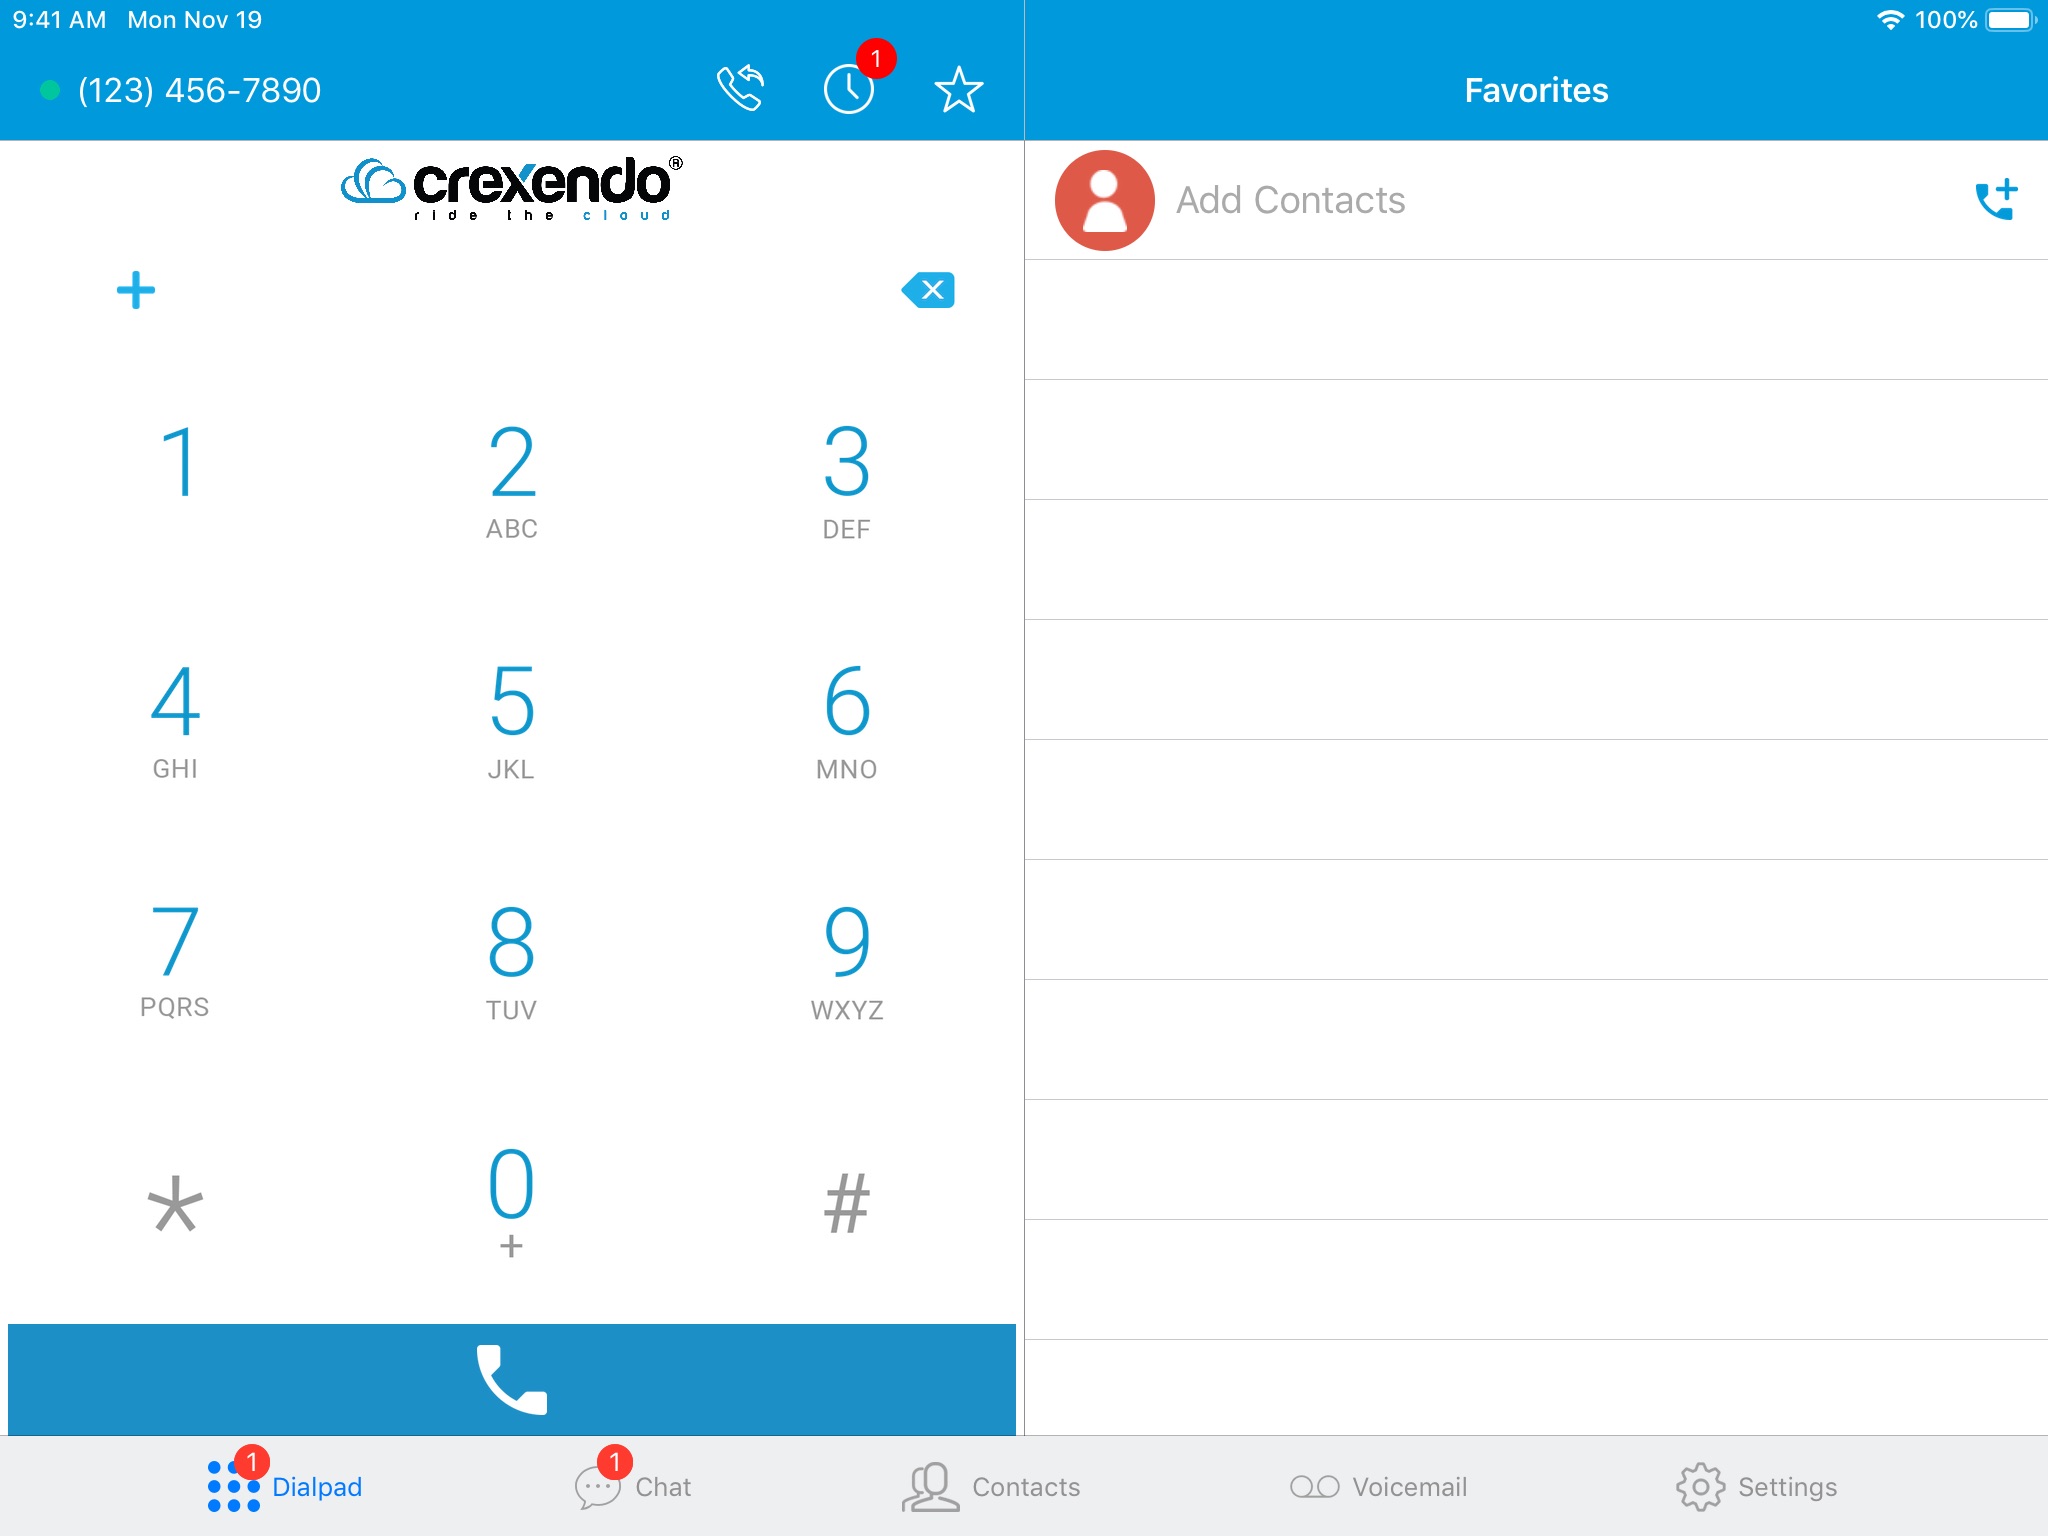This screenshot has width=2048, height=1536.
Task: Tap the phone number input field
Action: point(511,289)
